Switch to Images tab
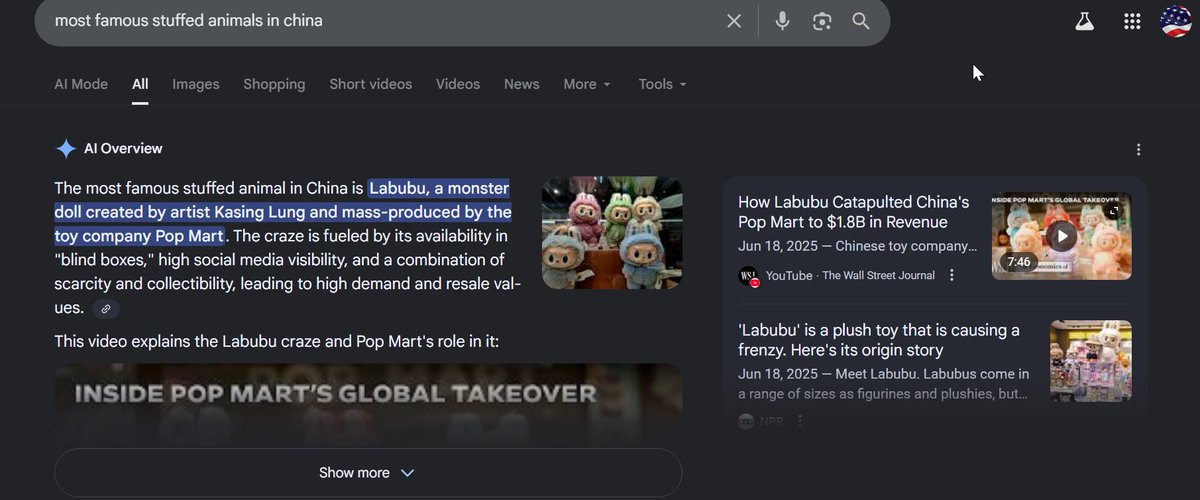1200x500 pixels. 196,84
